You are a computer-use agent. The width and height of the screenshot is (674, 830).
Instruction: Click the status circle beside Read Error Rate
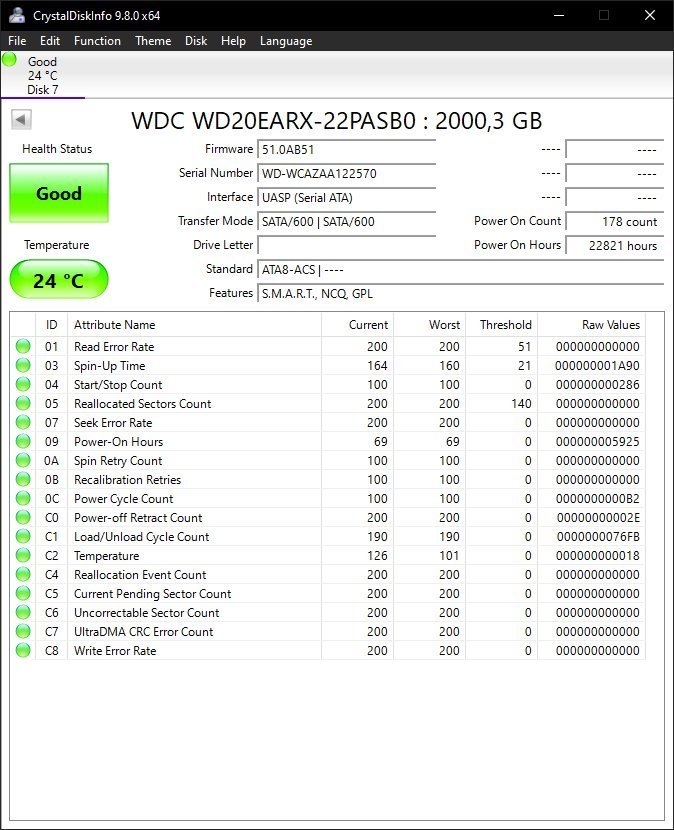click(x=23, y=347)
